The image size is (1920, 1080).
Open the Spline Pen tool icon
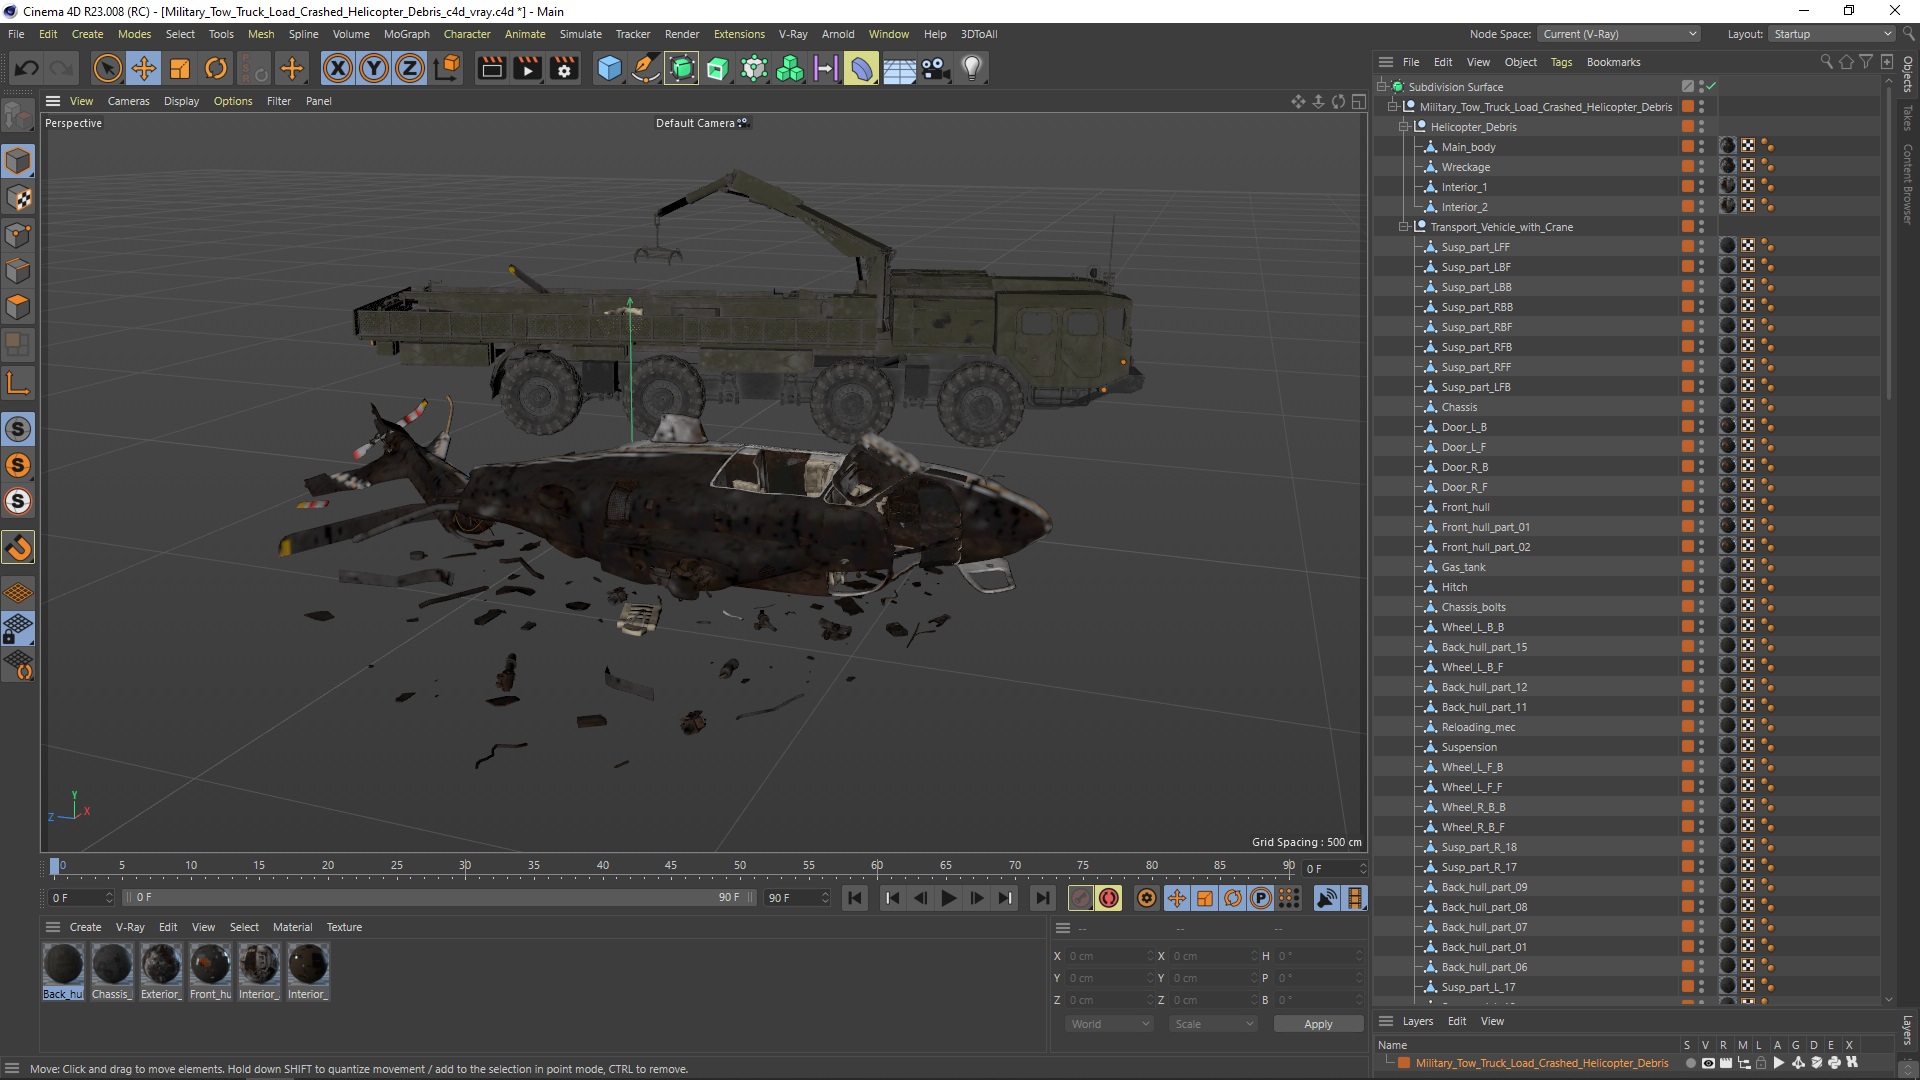(x=645, y=68)
